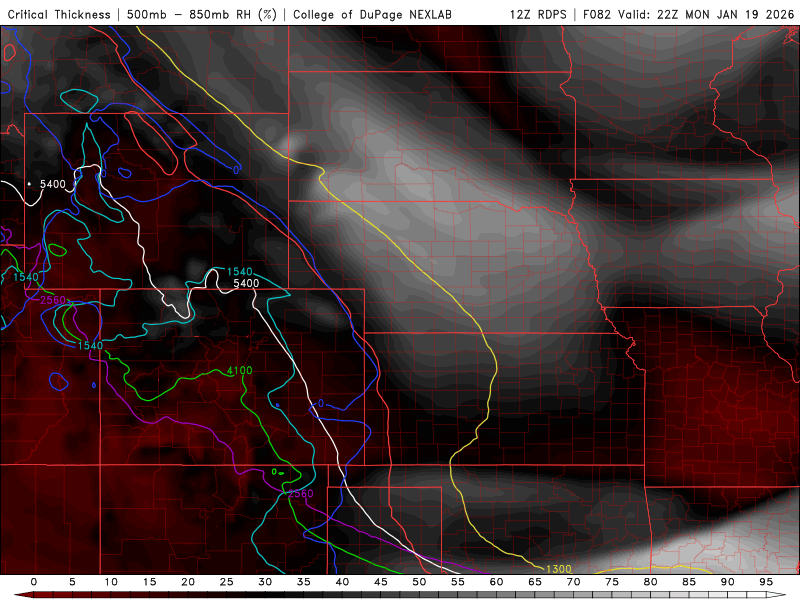Viewport: 800px width, 600px height.
Task: Click colorbar tick value "80"
Action: pos(651,582)
